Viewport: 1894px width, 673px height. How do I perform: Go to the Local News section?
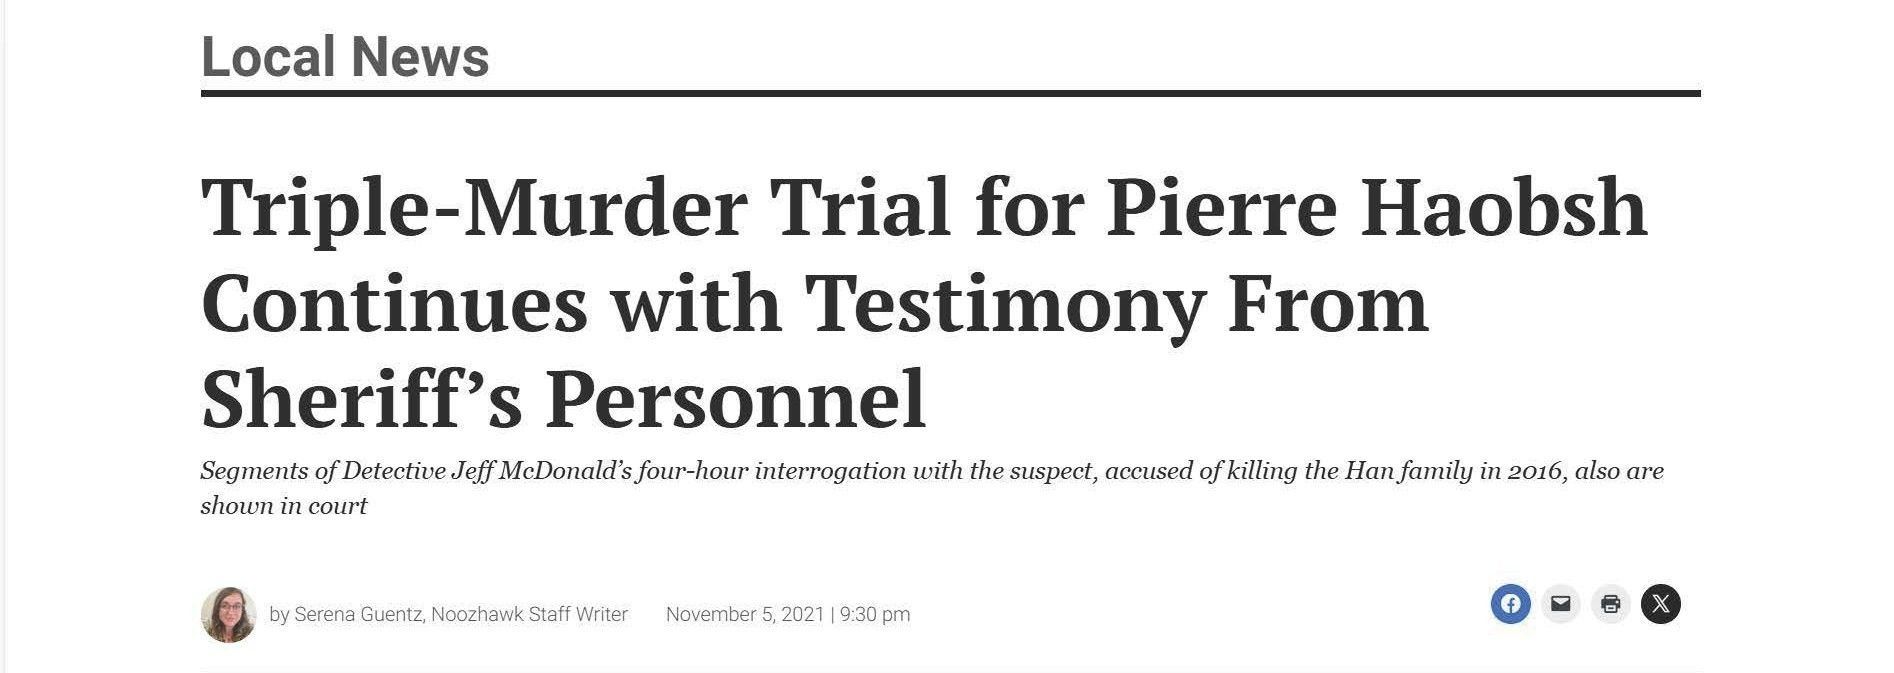pos(345,57)
